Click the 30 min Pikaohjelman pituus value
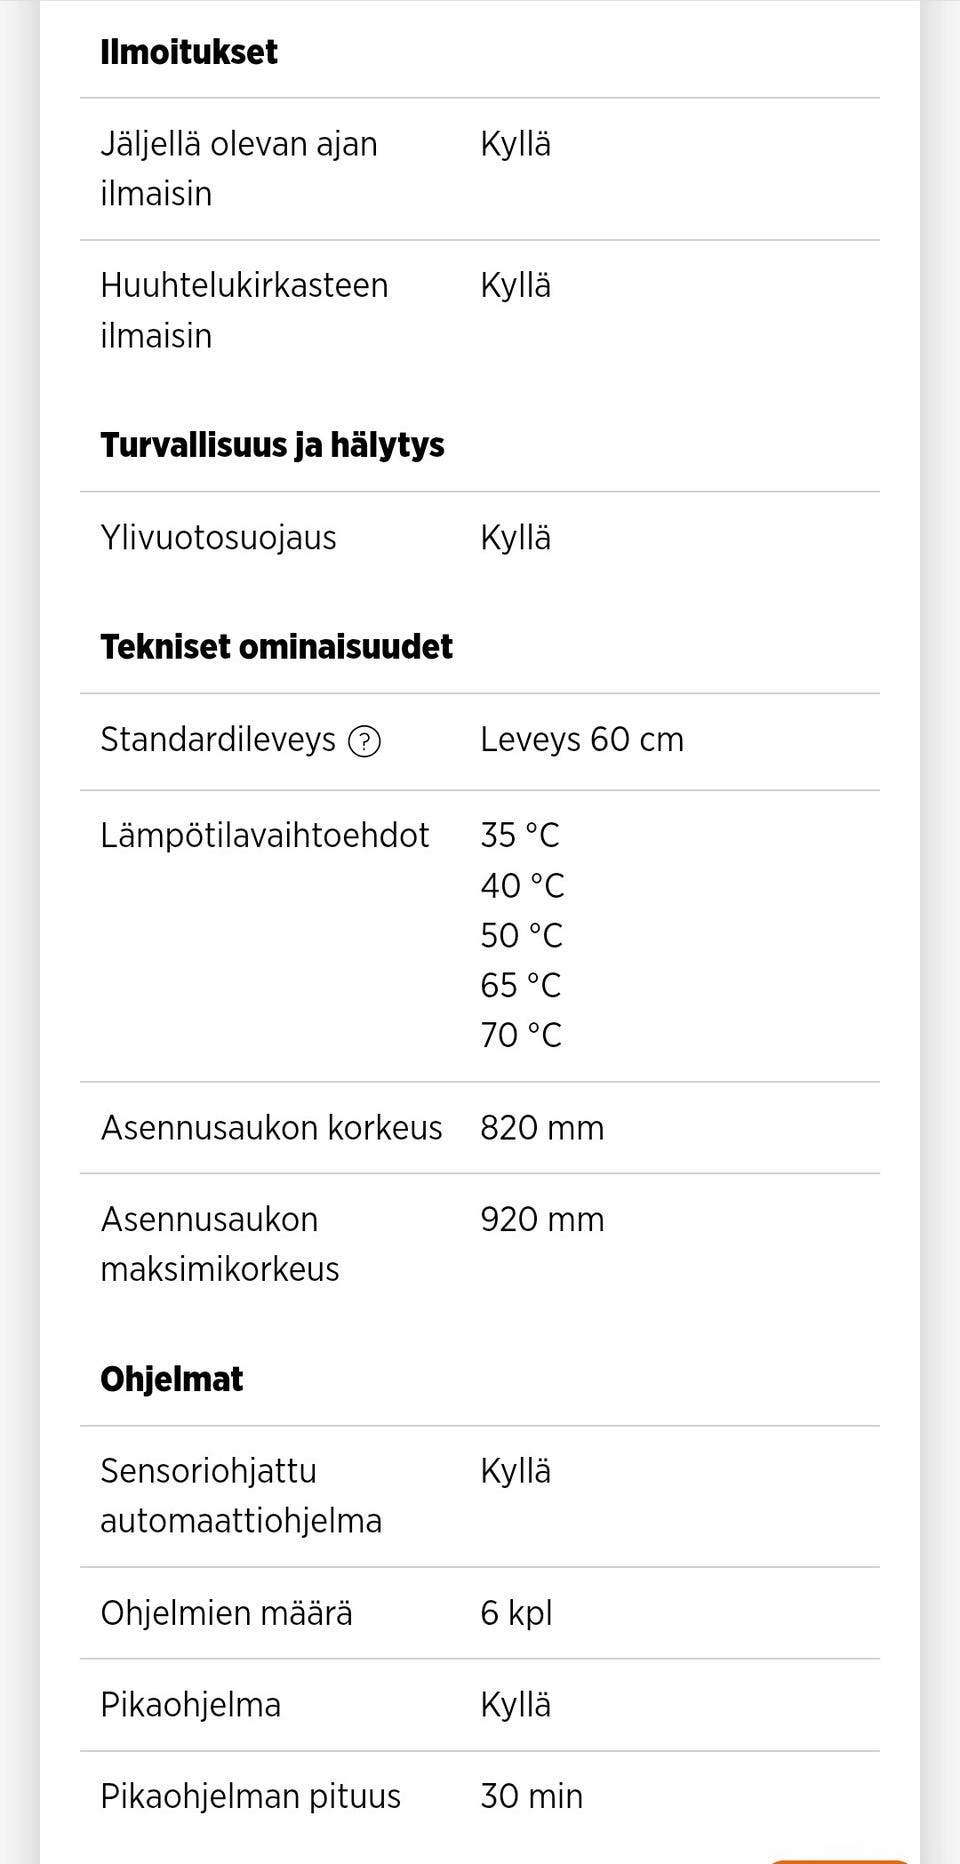Image resolution: width=960 pixels, height=1864 pixels. pyautogui.click(x=531, y=1797)
